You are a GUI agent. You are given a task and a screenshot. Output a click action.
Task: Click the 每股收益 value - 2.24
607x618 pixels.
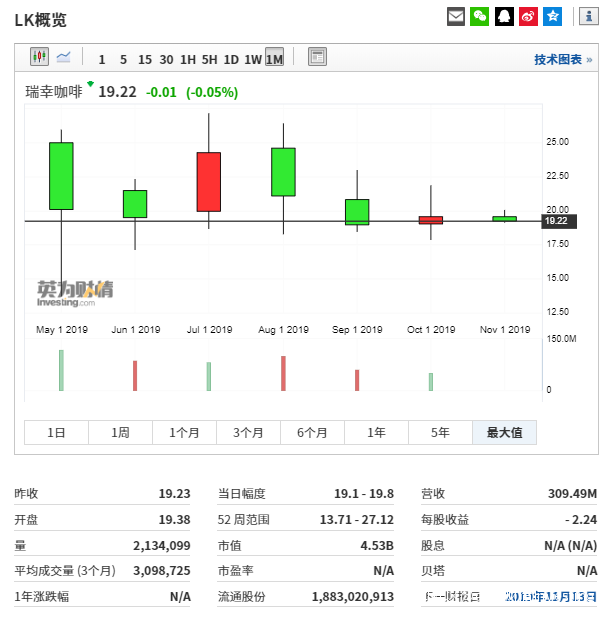581,519
